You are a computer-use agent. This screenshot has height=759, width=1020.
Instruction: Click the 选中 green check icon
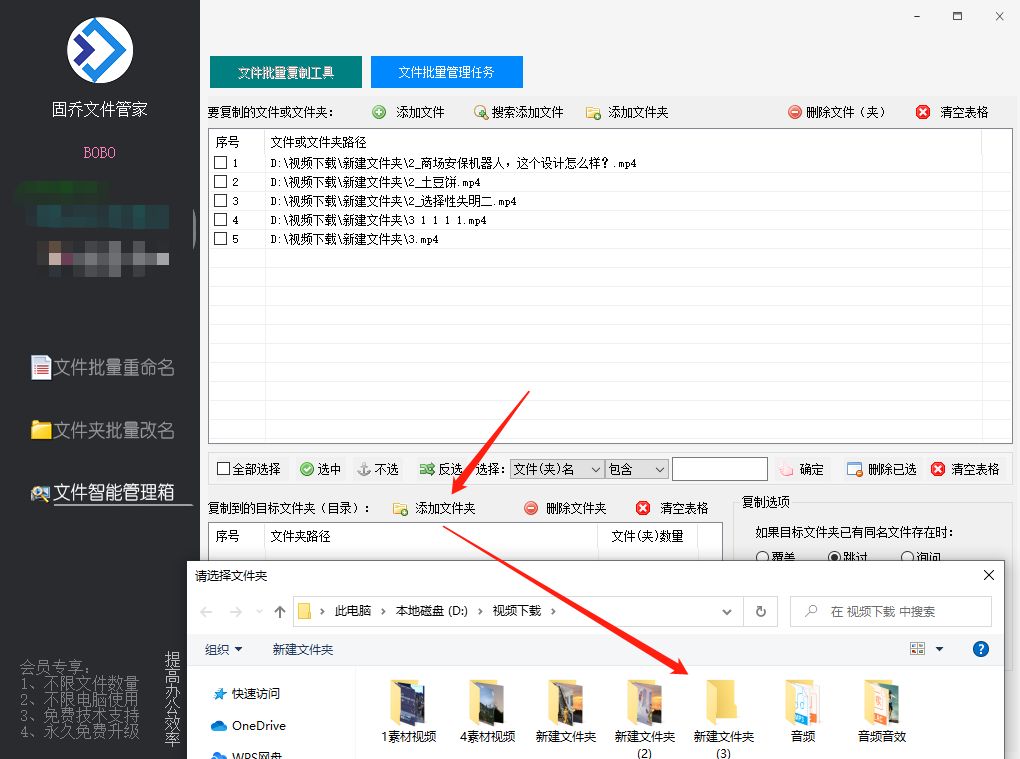tap(307, 469)
